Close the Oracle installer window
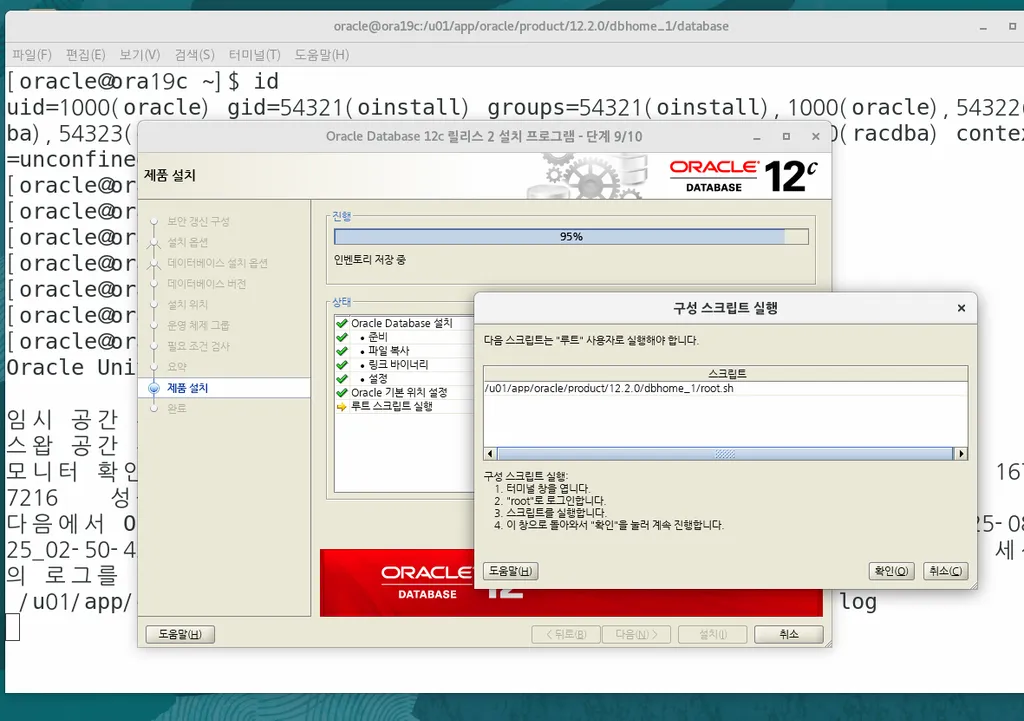The height and width of the screenshot is (721, 1024). coord(816,136)
